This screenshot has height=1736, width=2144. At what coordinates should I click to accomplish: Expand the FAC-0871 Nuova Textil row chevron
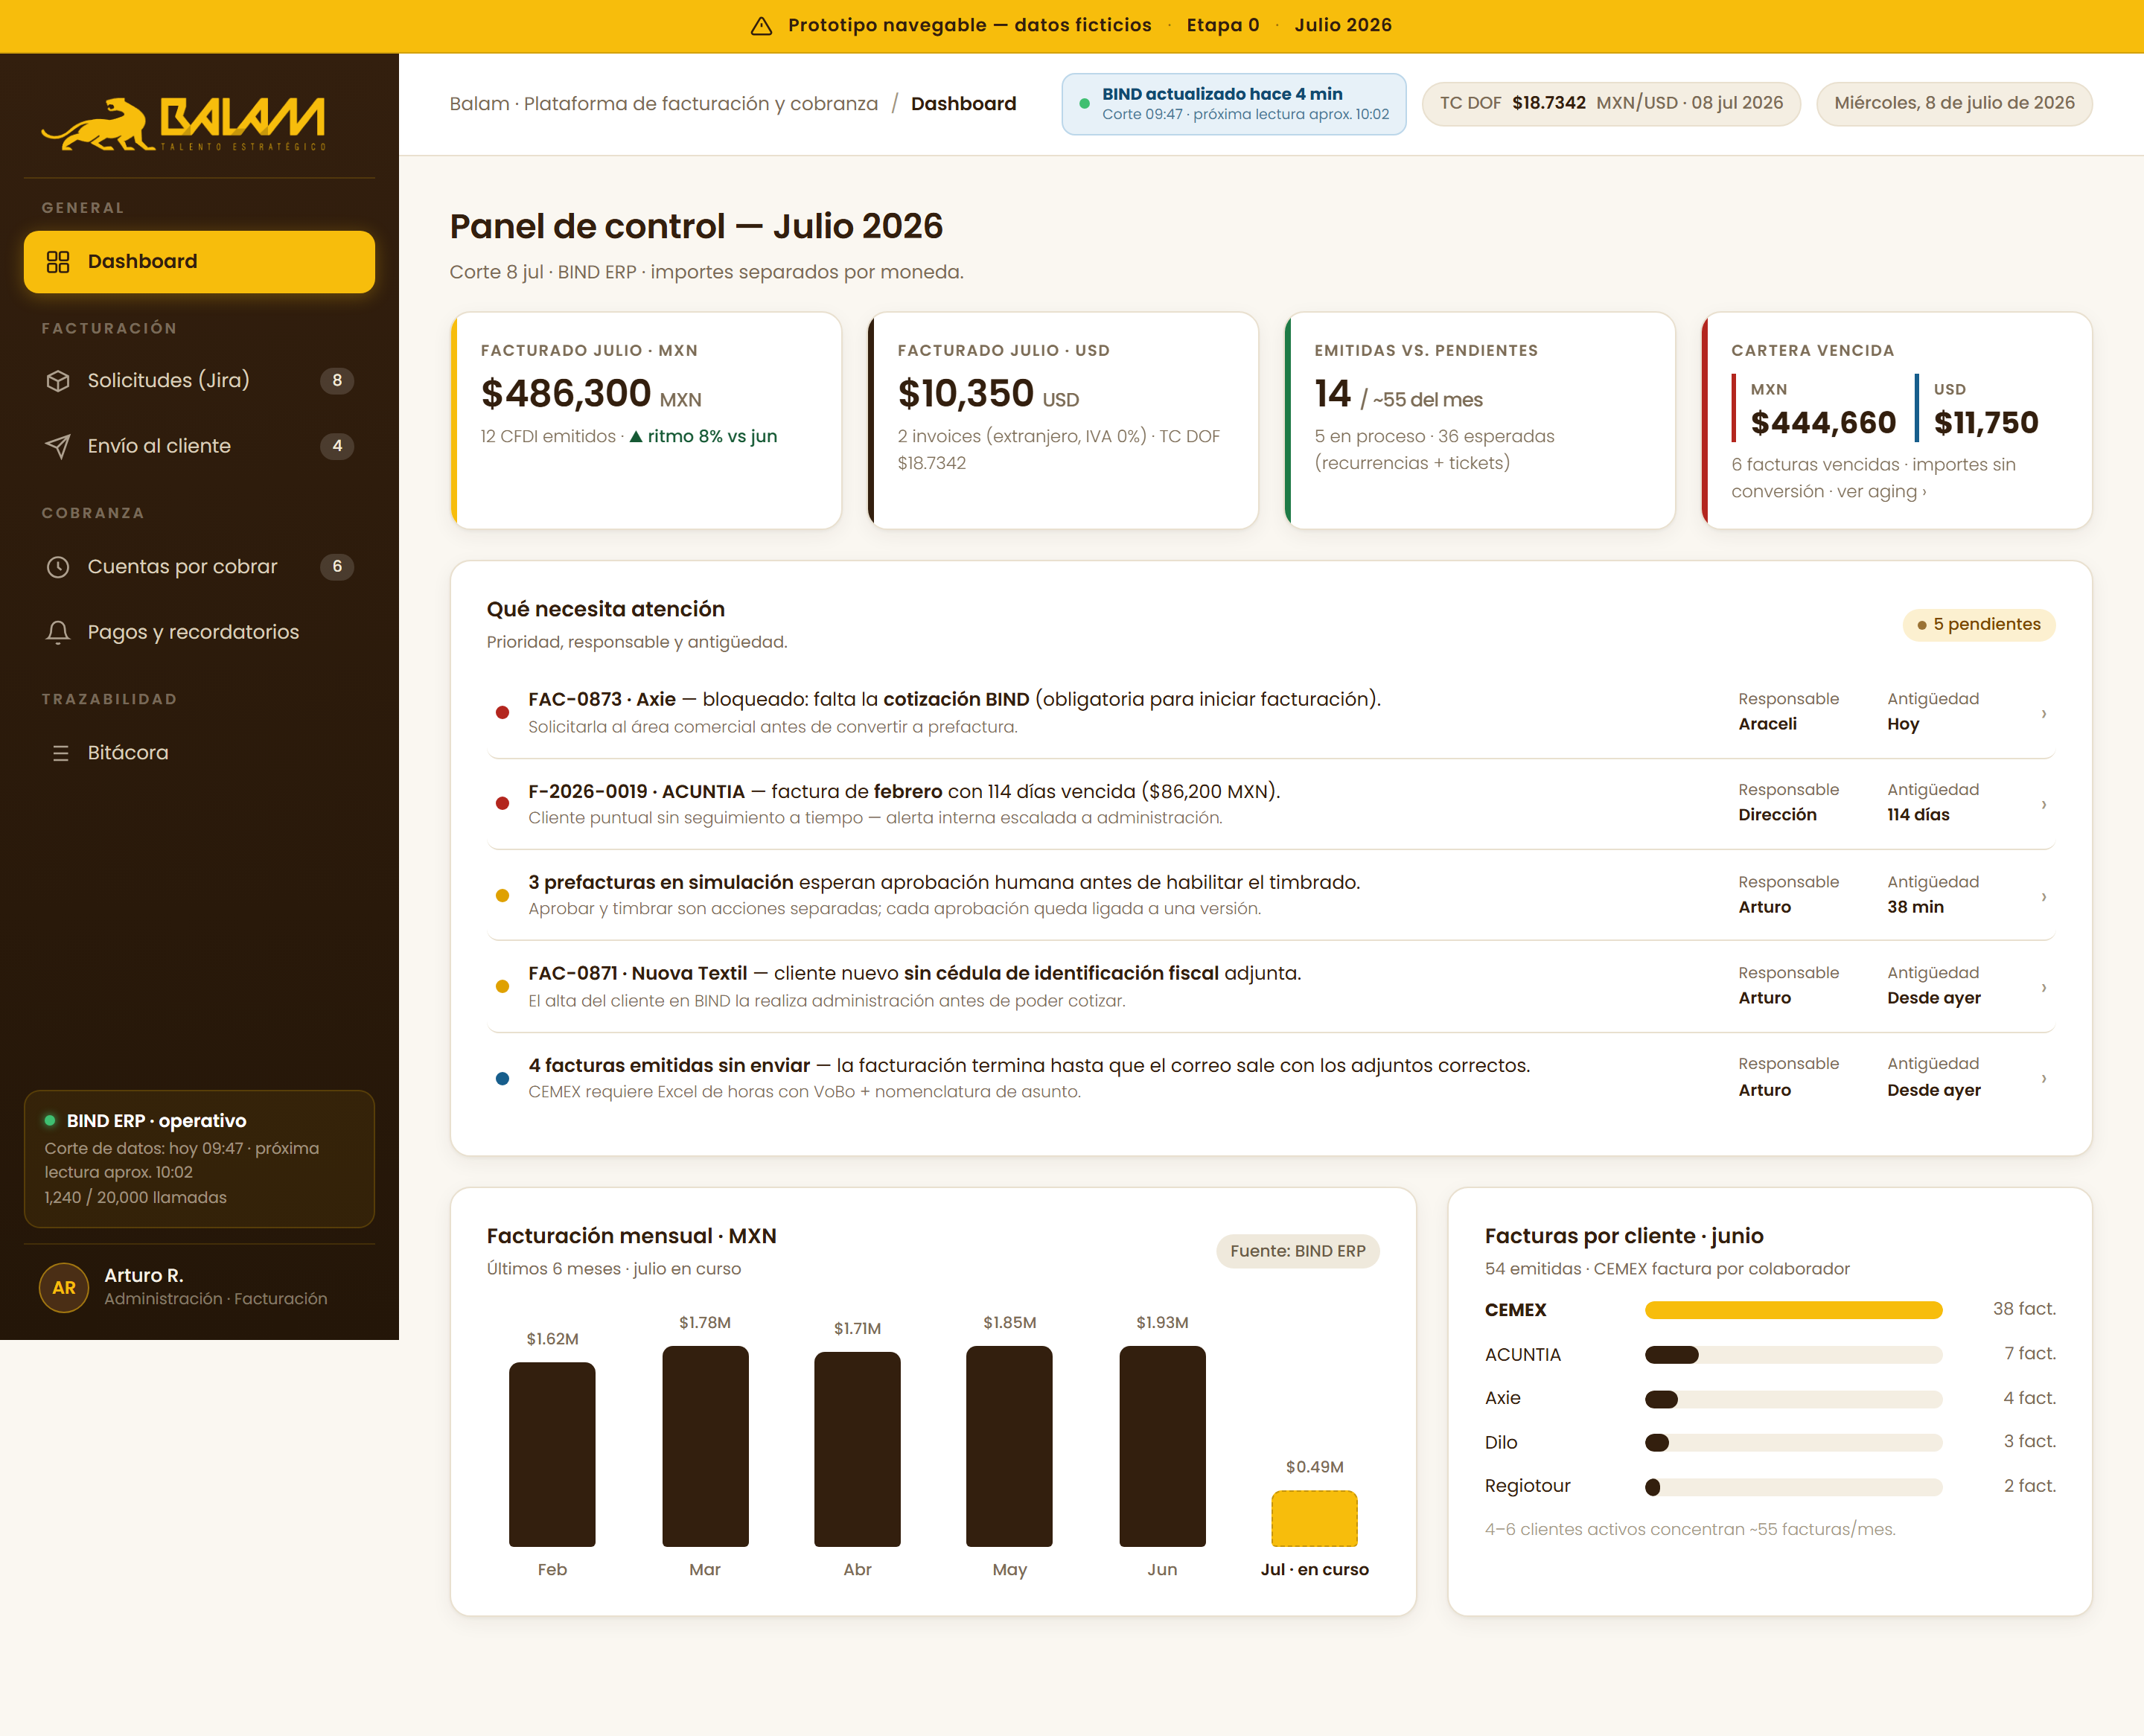tap(2043, 987)
